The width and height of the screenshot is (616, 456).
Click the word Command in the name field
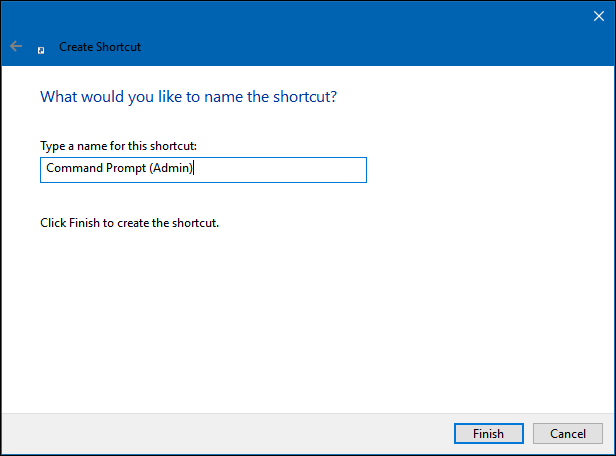click(72, 170)
